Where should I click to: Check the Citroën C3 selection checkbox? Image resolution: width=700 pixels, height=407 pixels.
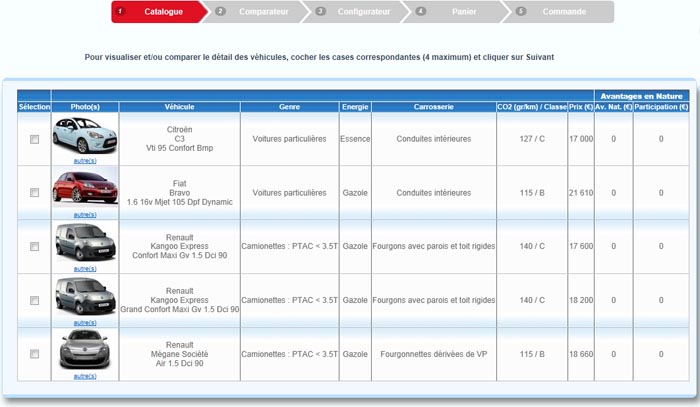[x=34, y=139]
